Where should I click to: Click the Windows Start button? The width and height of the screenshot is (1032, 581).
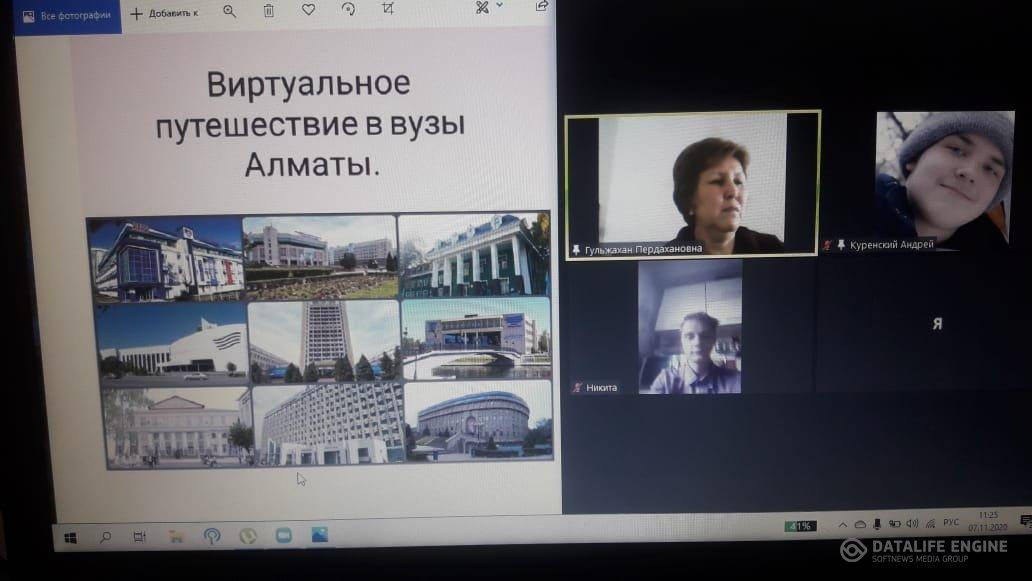(70, 538)
